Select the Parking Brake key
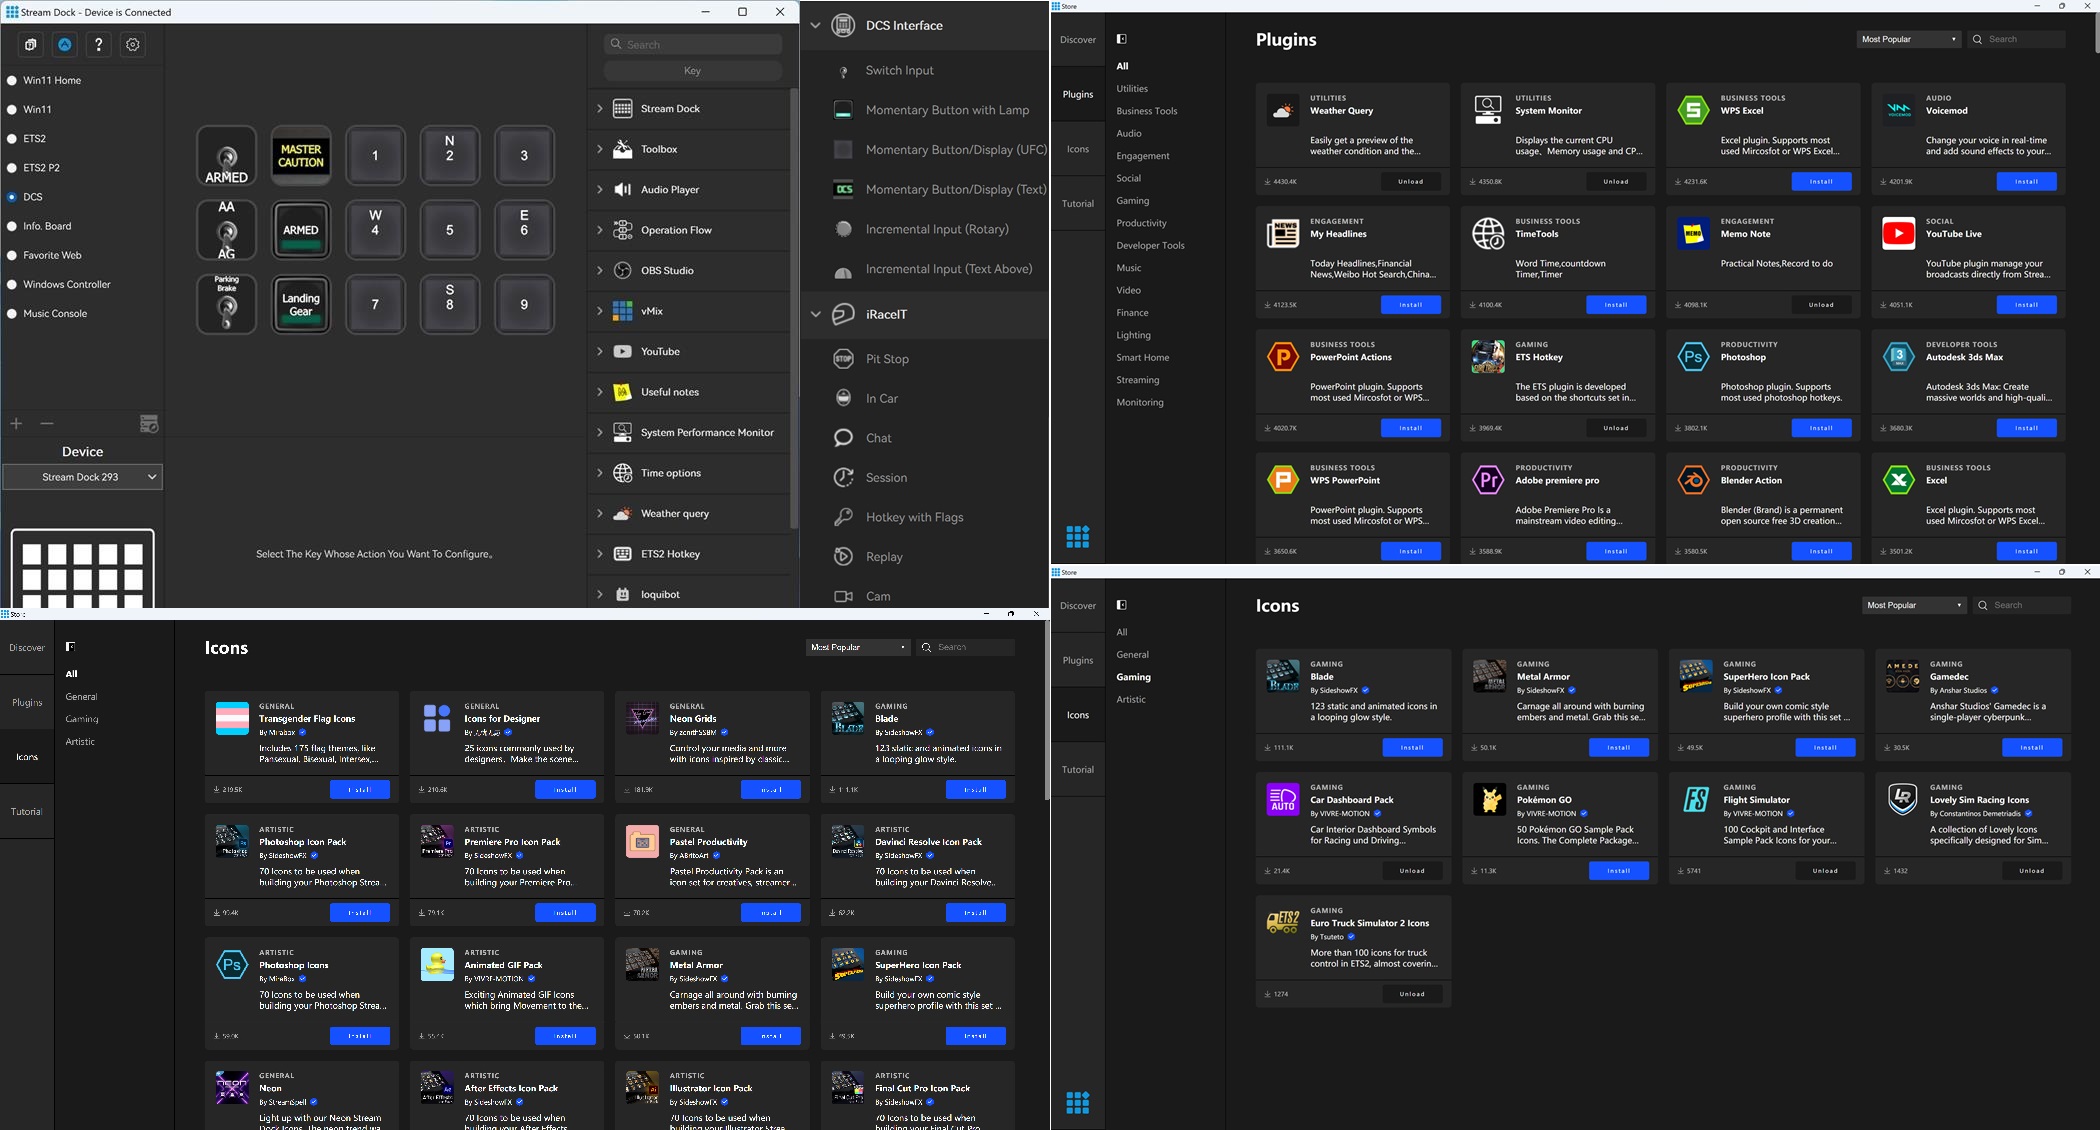This screenshot has height=1130, width=2100. (227, 304)
